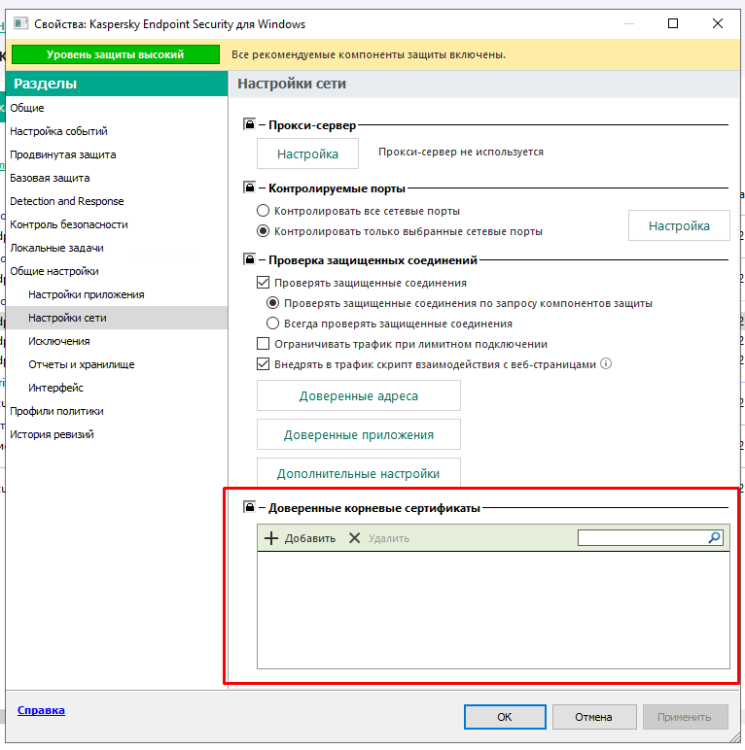Viewport: 745px width, 750px height.
Task: Open Базовая защита section
Action: click(116, 178)
